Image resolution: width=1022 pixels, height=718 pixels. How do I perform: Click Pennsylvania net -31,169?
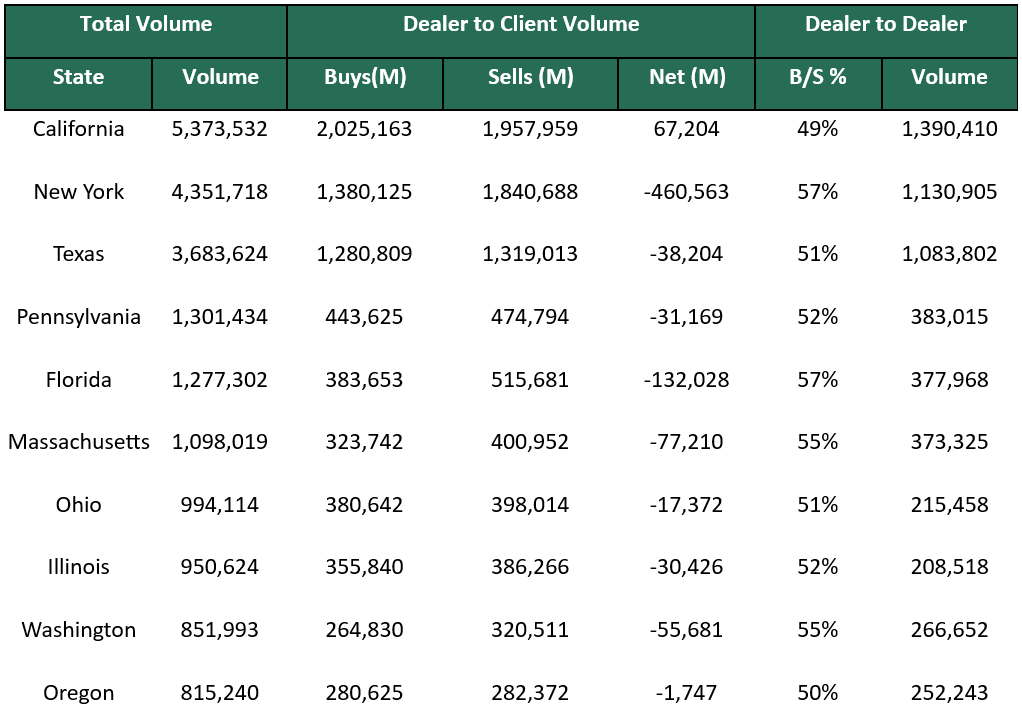point(686,317)
